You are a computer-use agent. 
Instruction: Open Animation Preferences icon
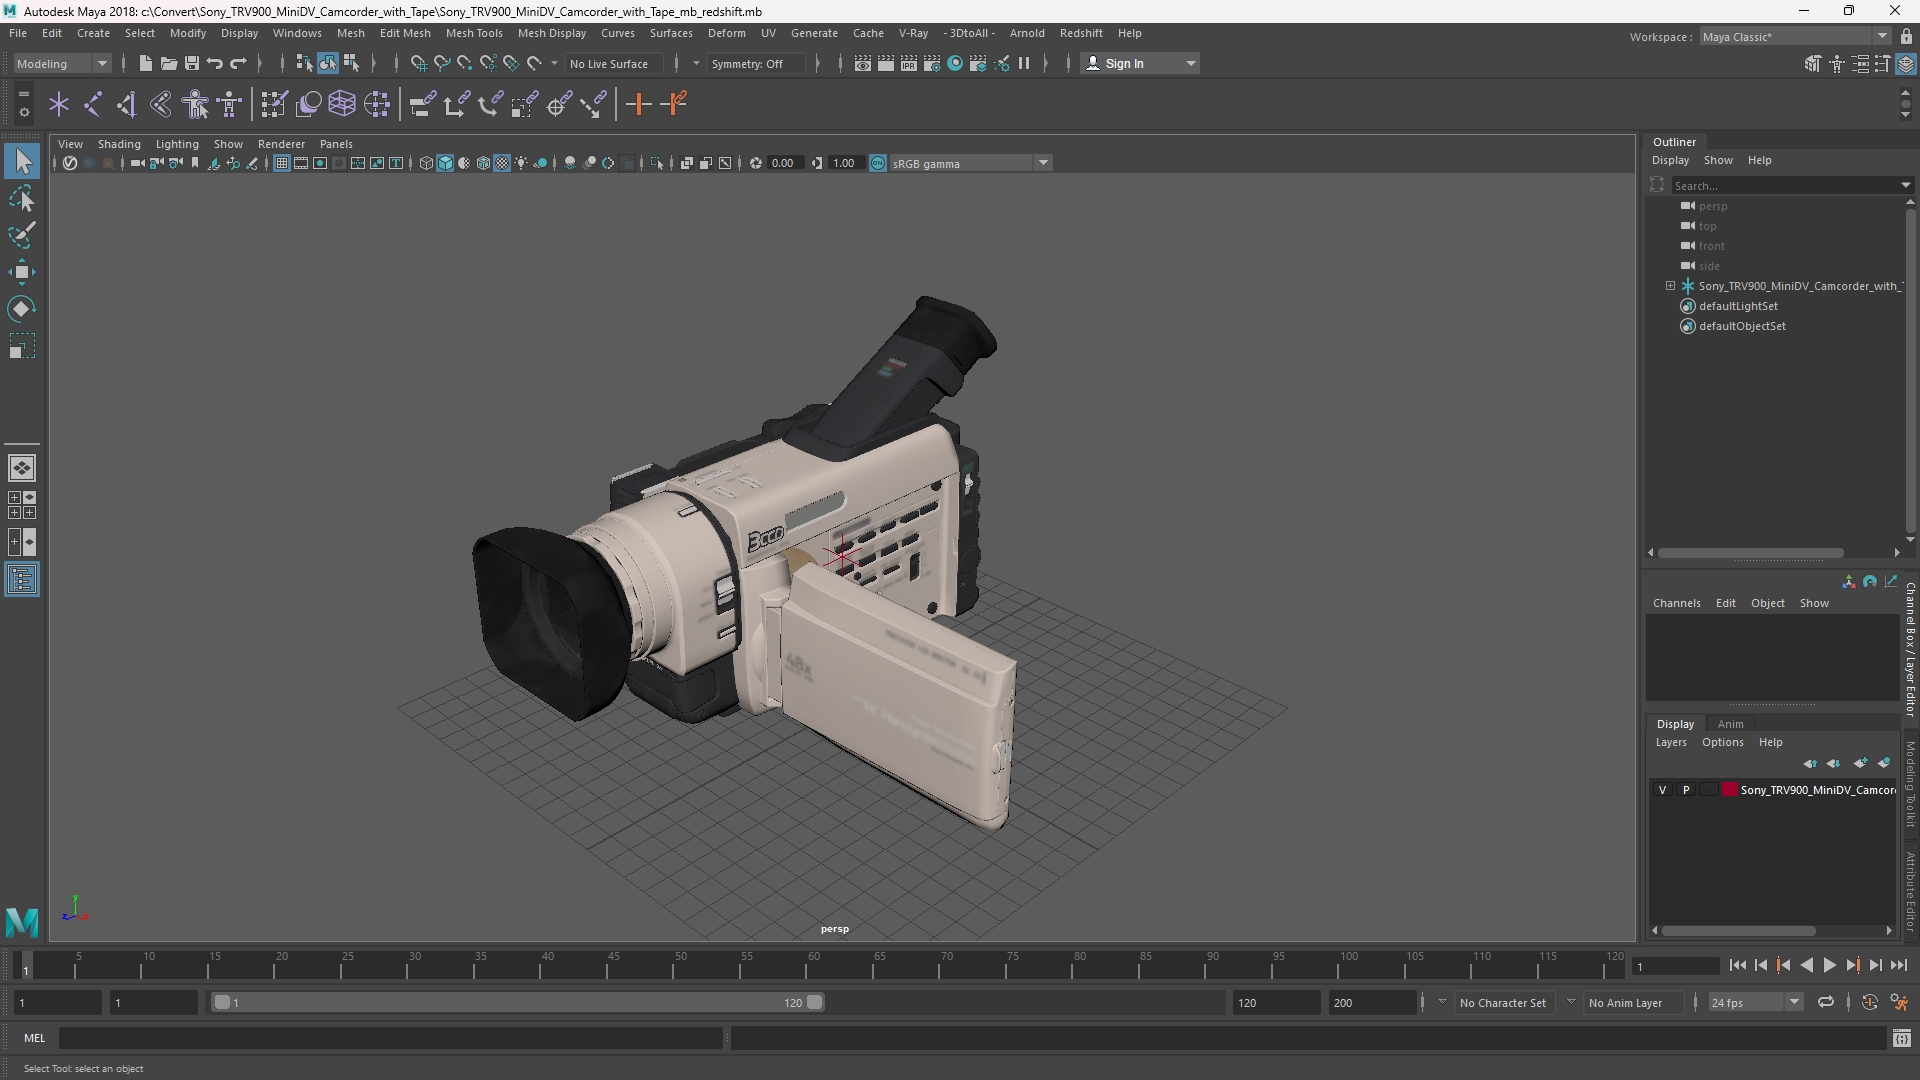1899,1002
